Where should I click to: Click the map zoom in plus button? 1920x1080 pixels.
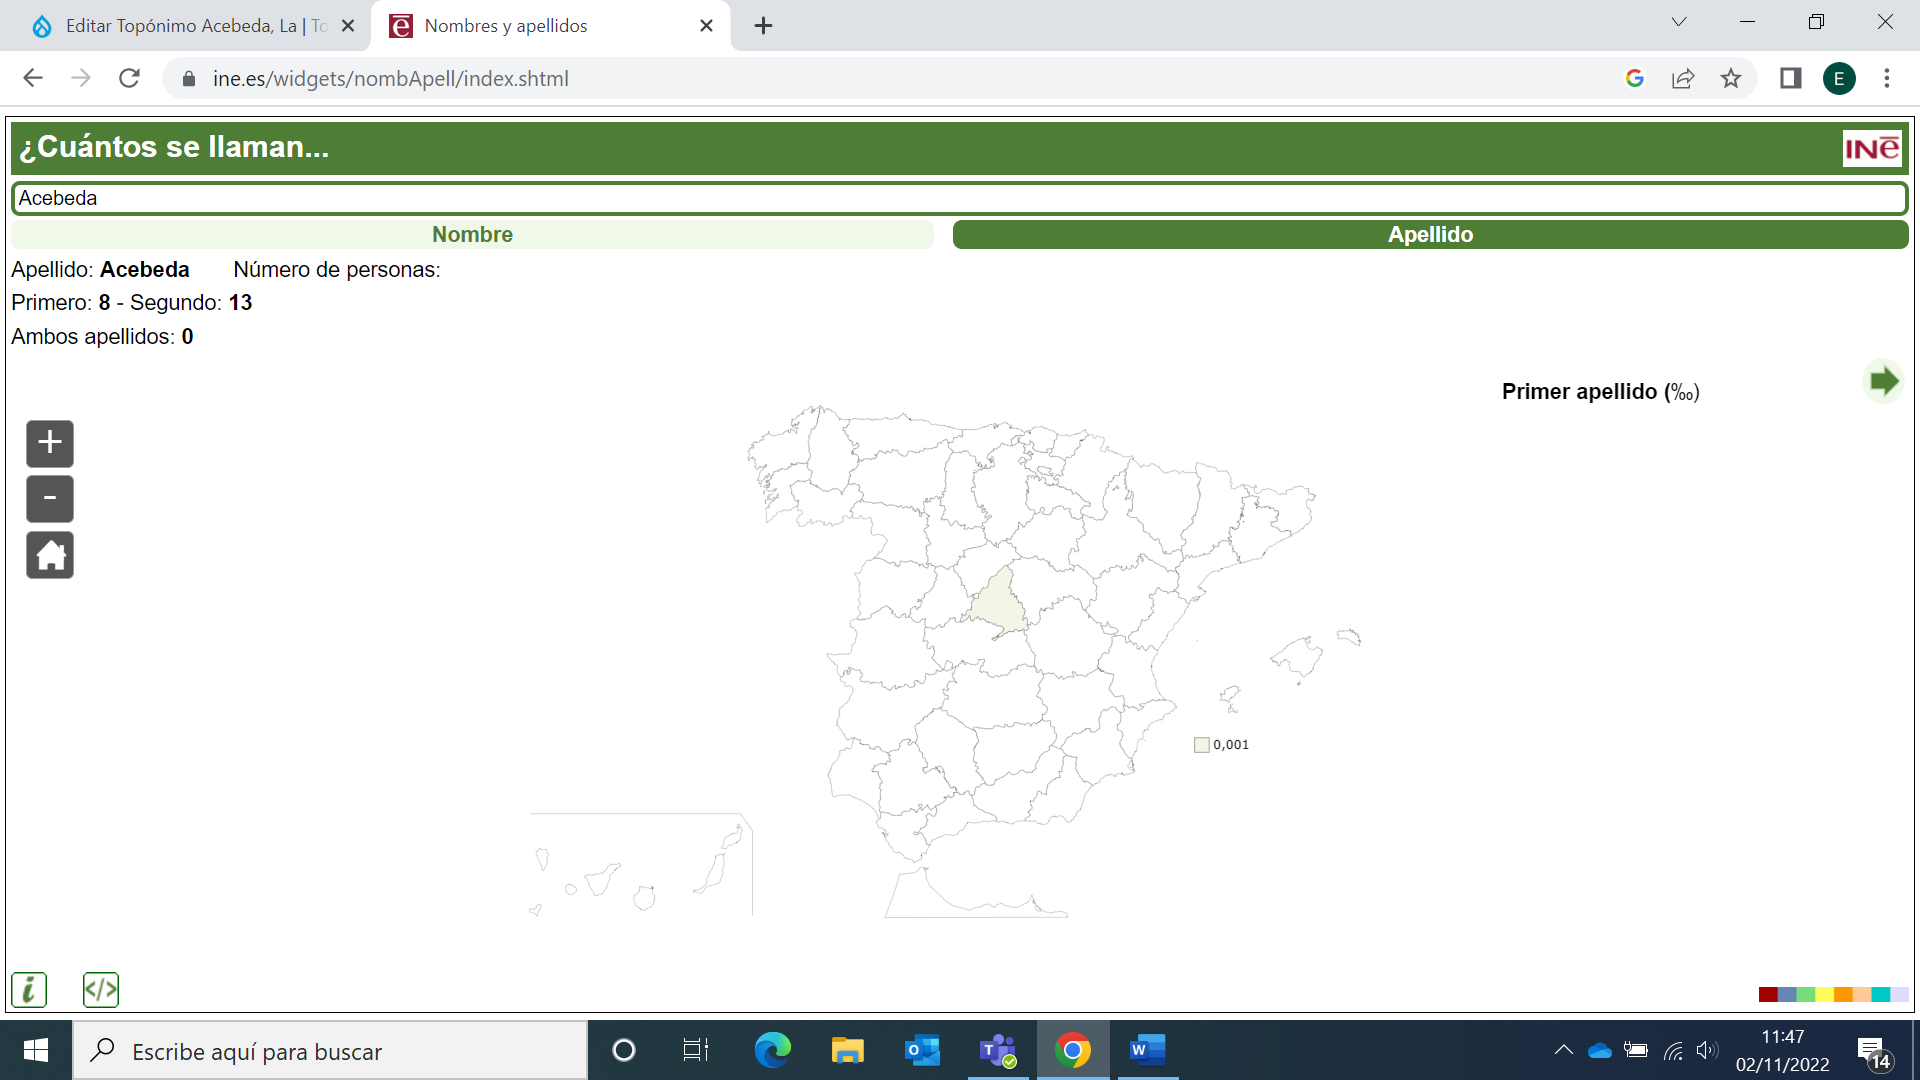click(x=50, y=443)
